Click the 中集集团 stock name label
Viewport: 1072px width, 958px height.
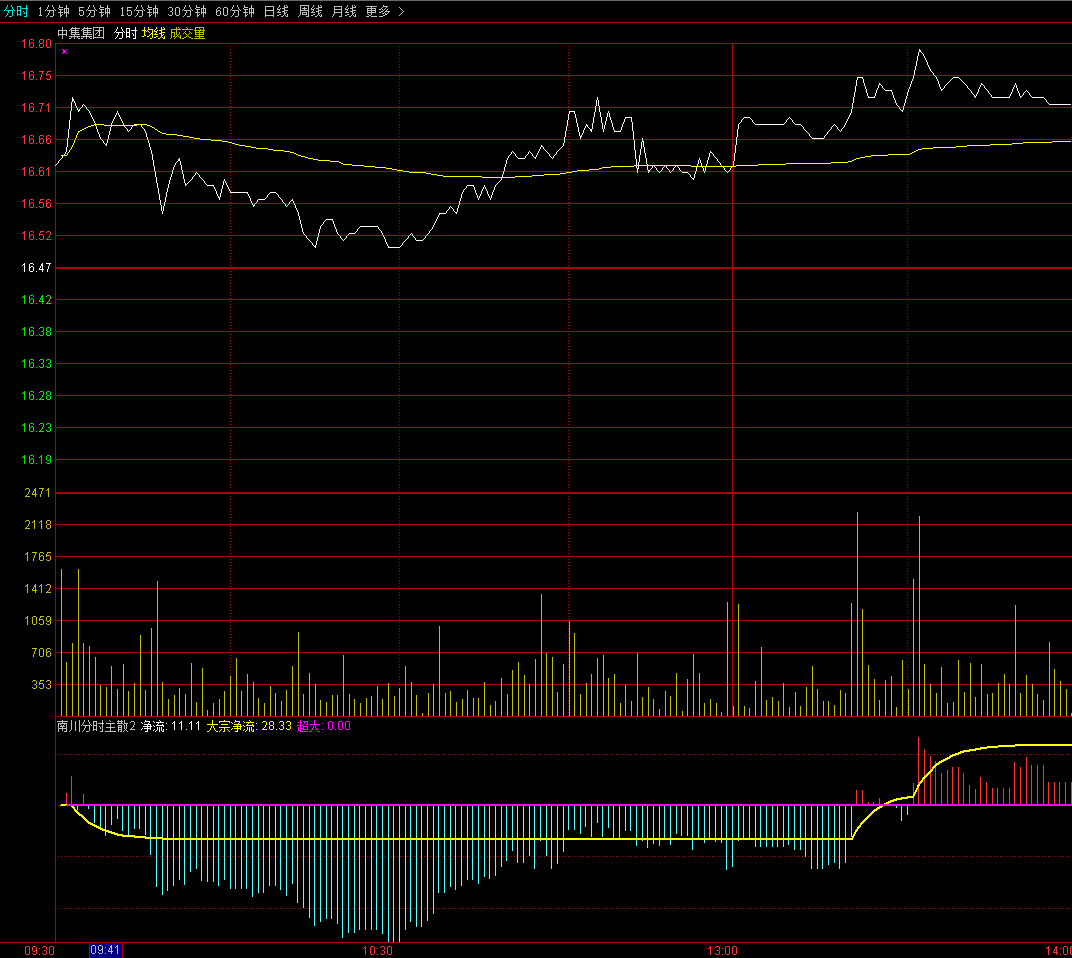(81, 34)
